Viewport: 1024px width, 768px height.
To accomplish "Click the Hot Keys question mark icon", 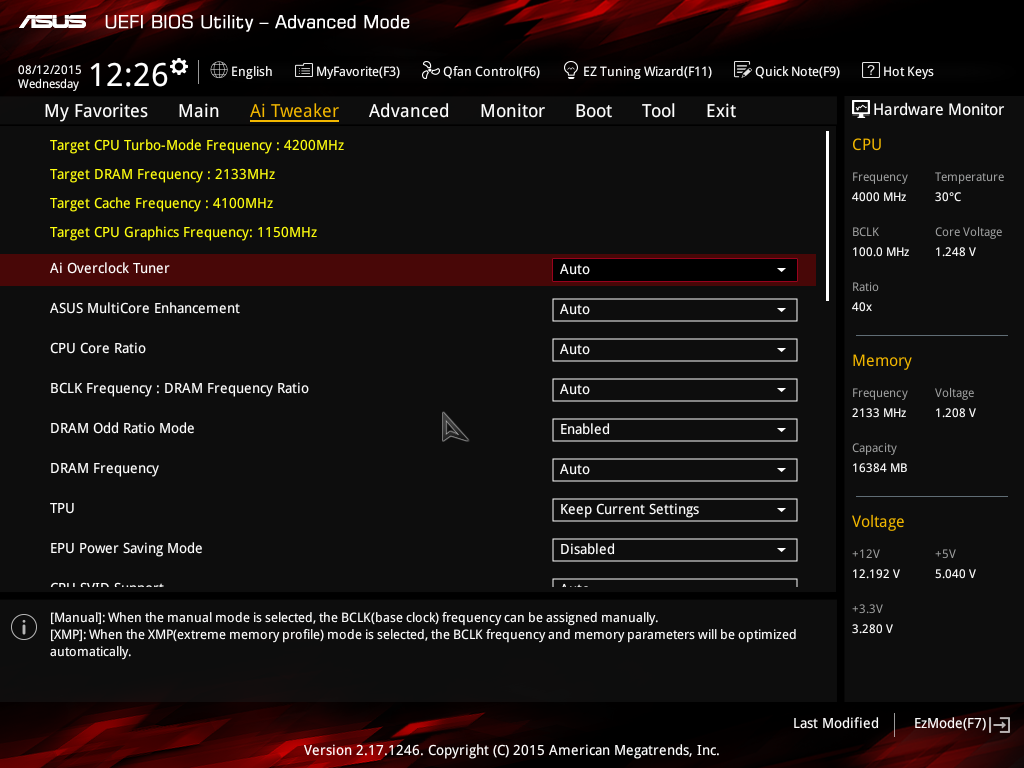I will (x=871, y=70).
